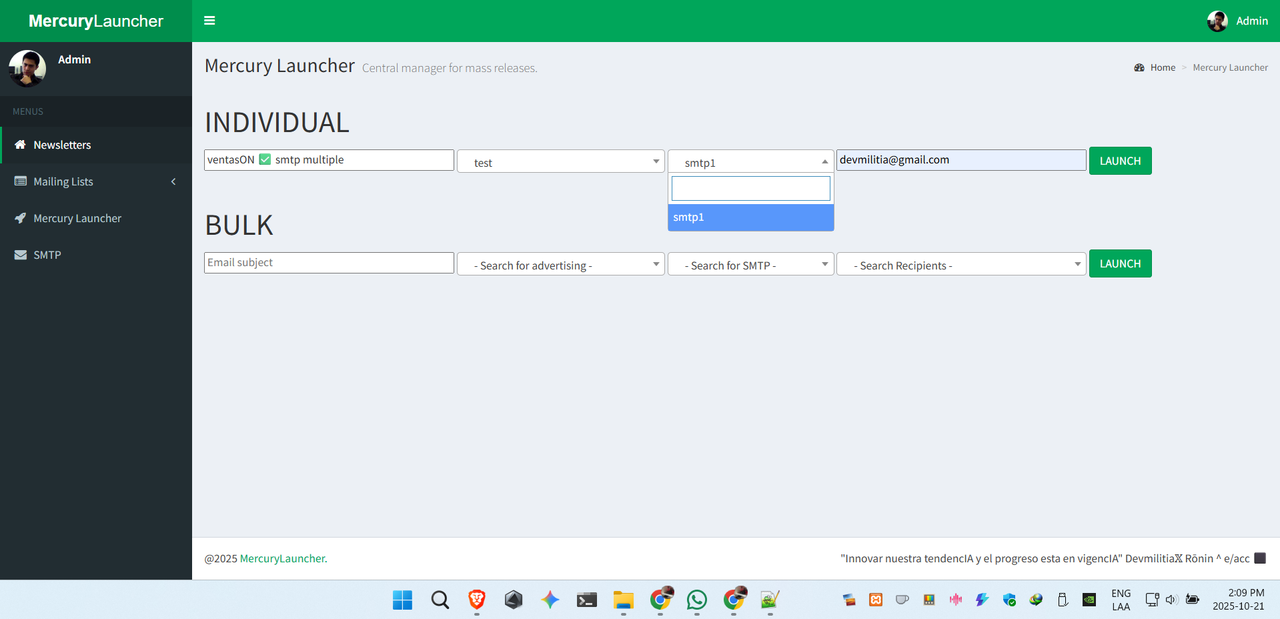Open the clock showing 2:09 PM

[1240, 600]
